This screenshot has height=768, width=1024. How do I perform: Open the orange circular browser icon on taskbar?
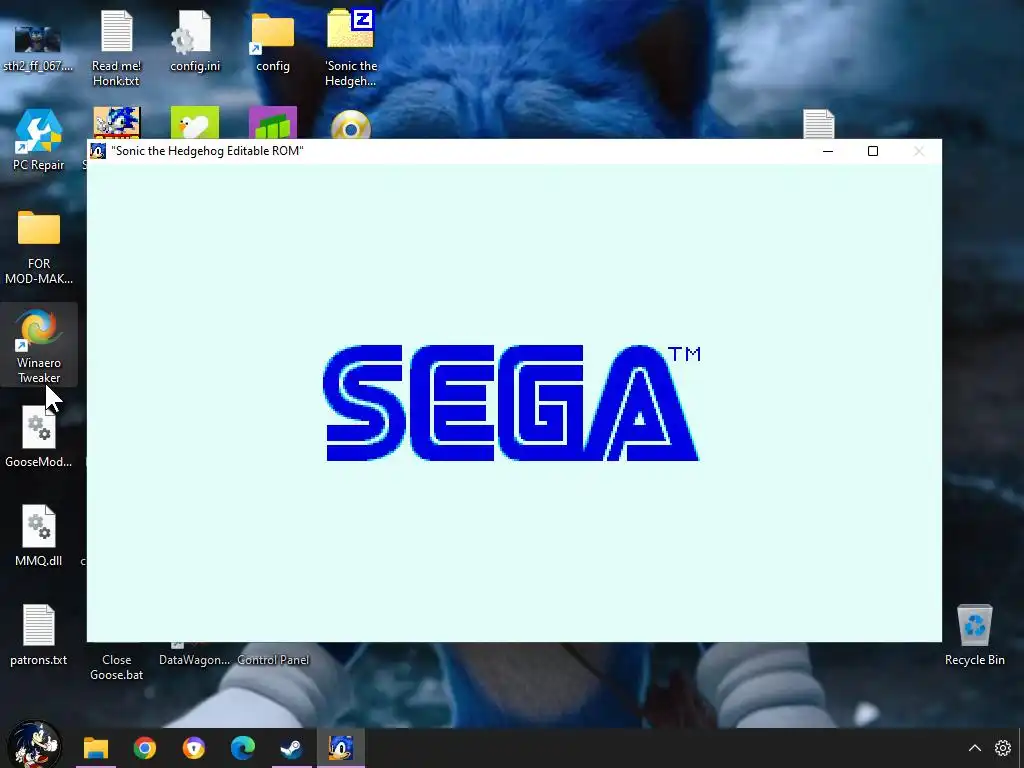coord(193,748)
